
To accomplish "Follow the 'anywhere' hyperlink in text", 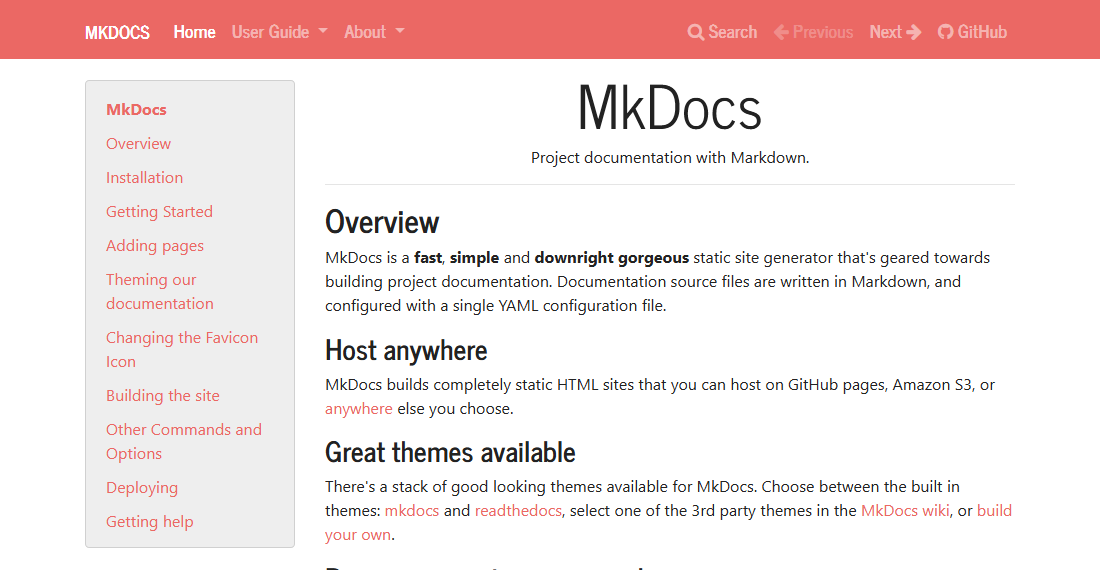I will point(358,409).
